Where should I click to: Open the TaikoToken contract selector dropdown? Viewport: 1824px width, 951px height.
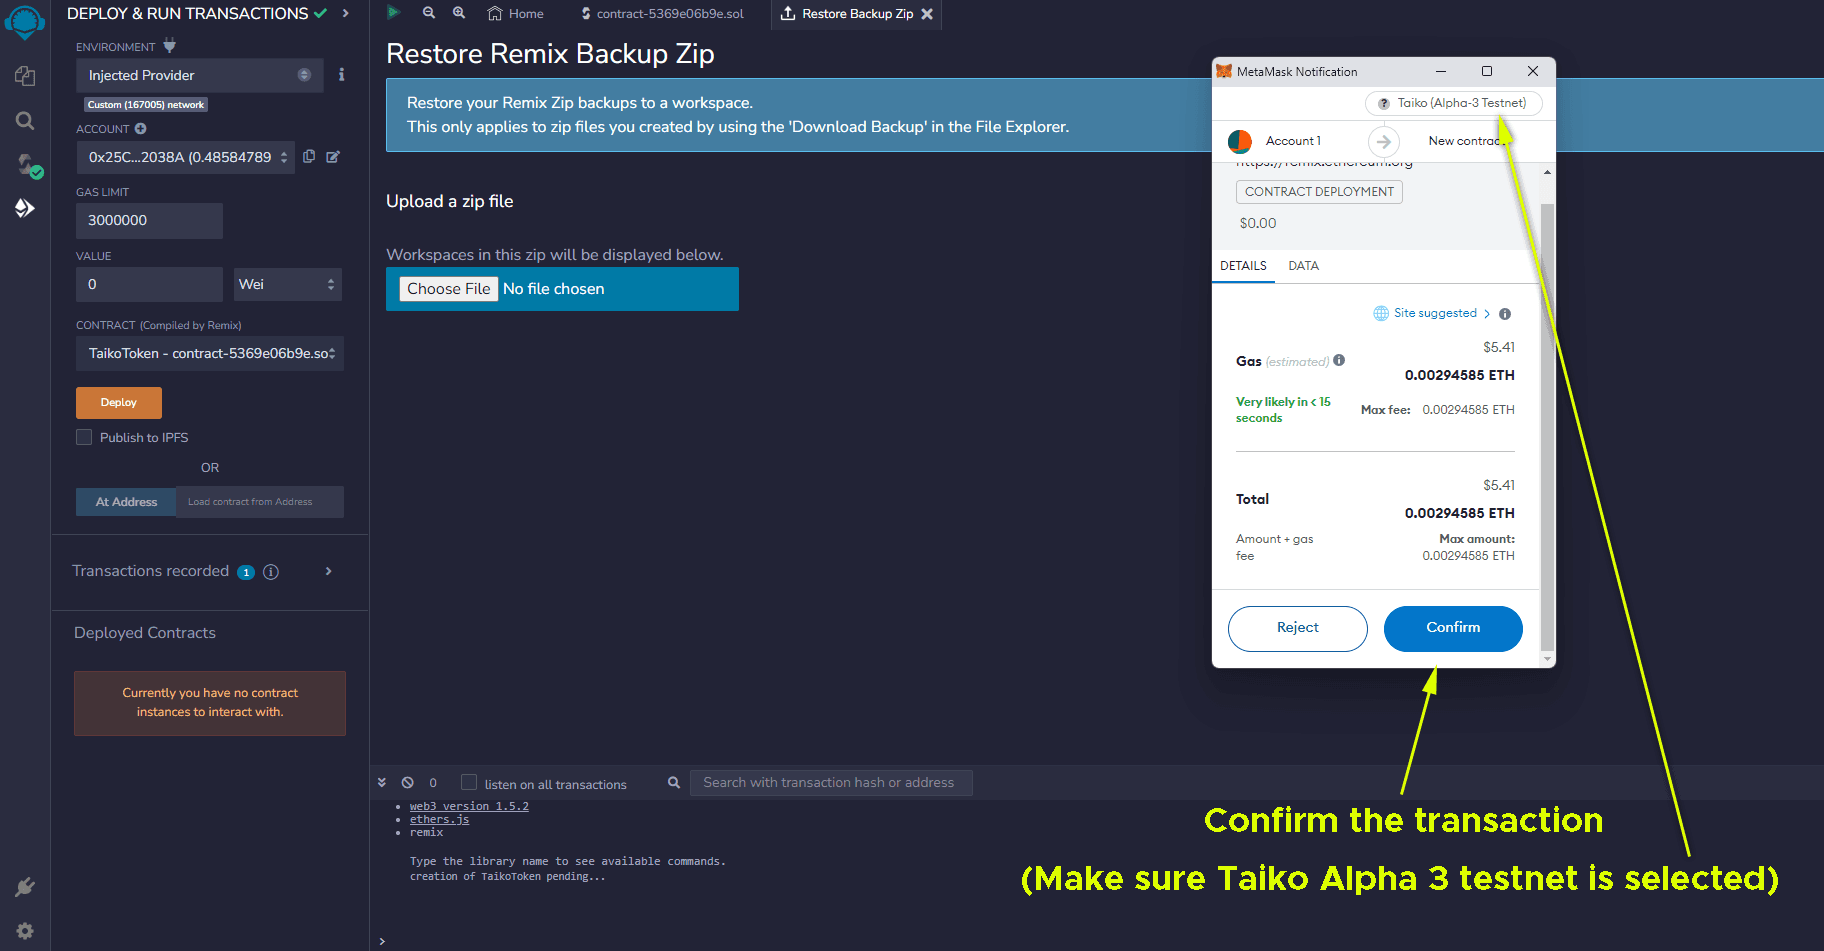(210, 353)
